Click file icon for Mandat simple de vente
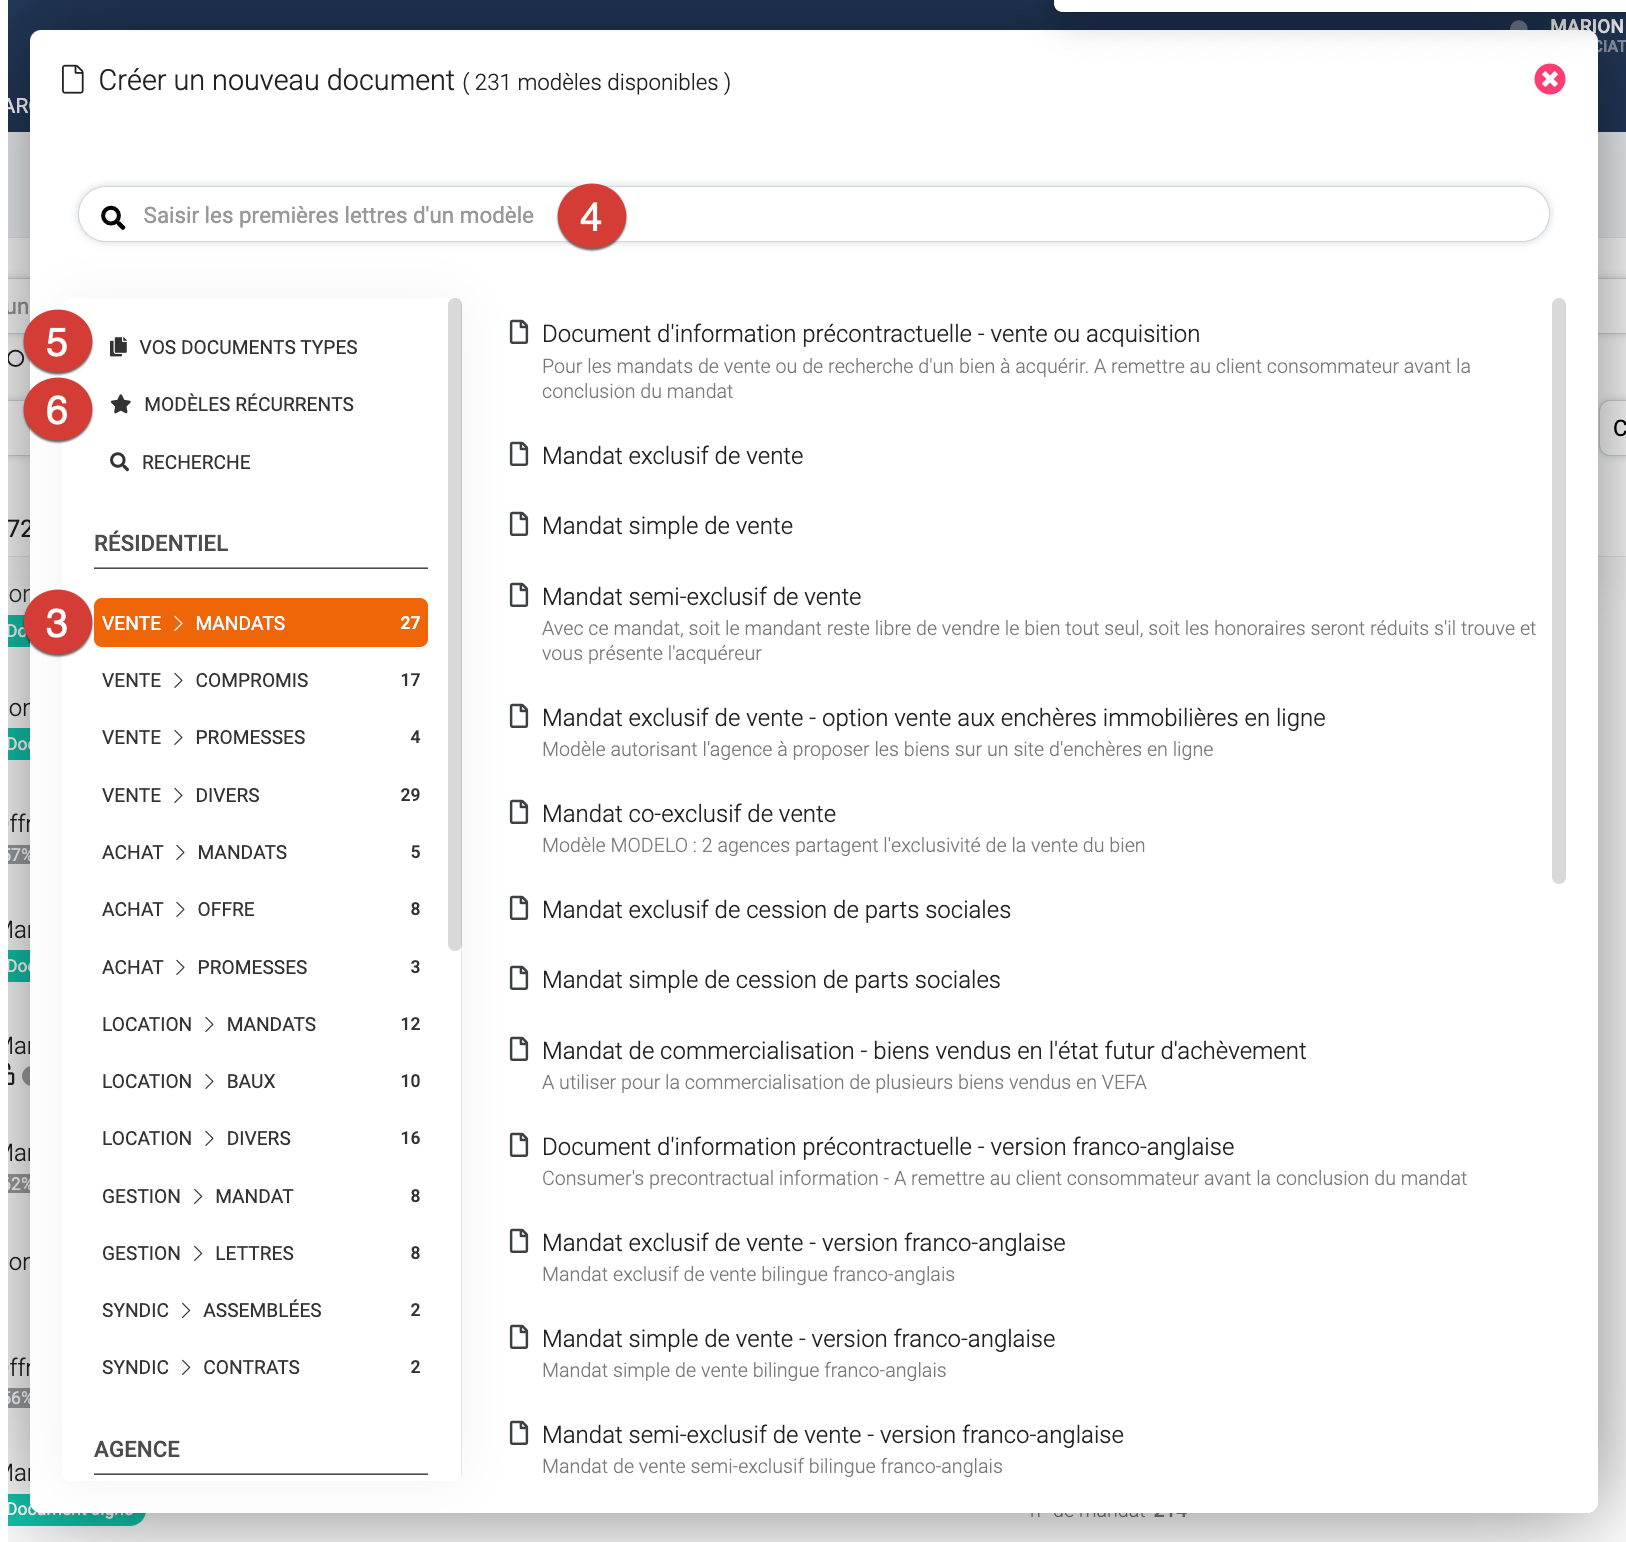The height and width of the screenshot is (1542, 1626). (x=519, y=525)
